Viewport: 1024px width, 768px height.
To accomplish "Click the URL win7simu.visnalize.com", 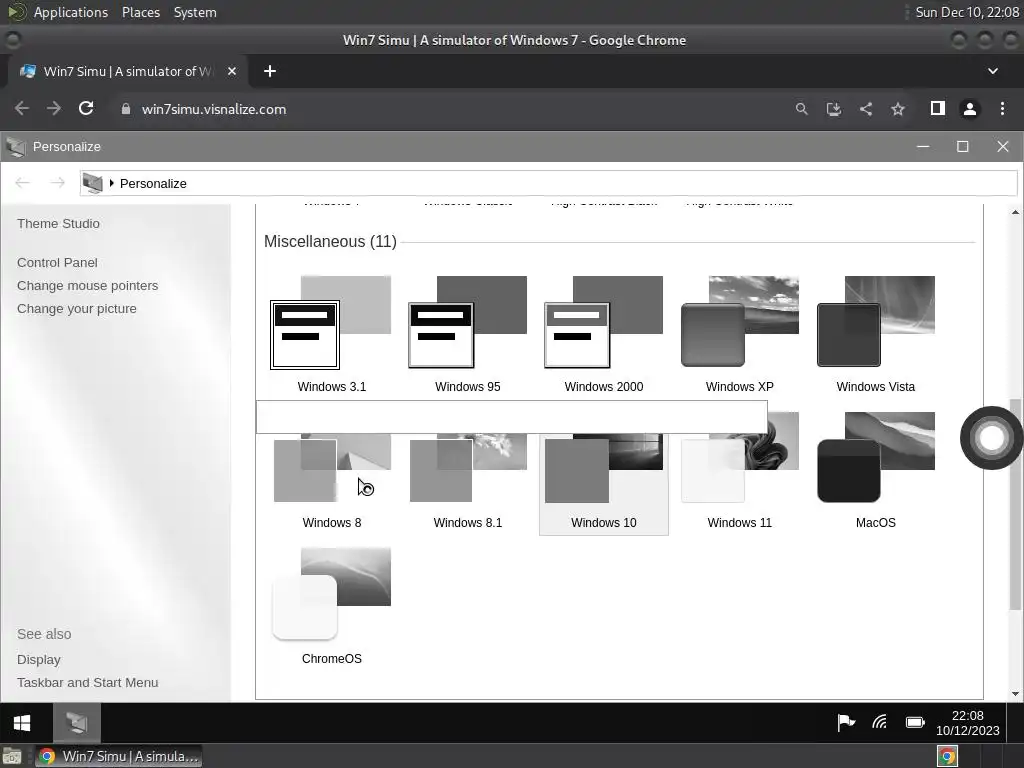I will pos(214,109).
